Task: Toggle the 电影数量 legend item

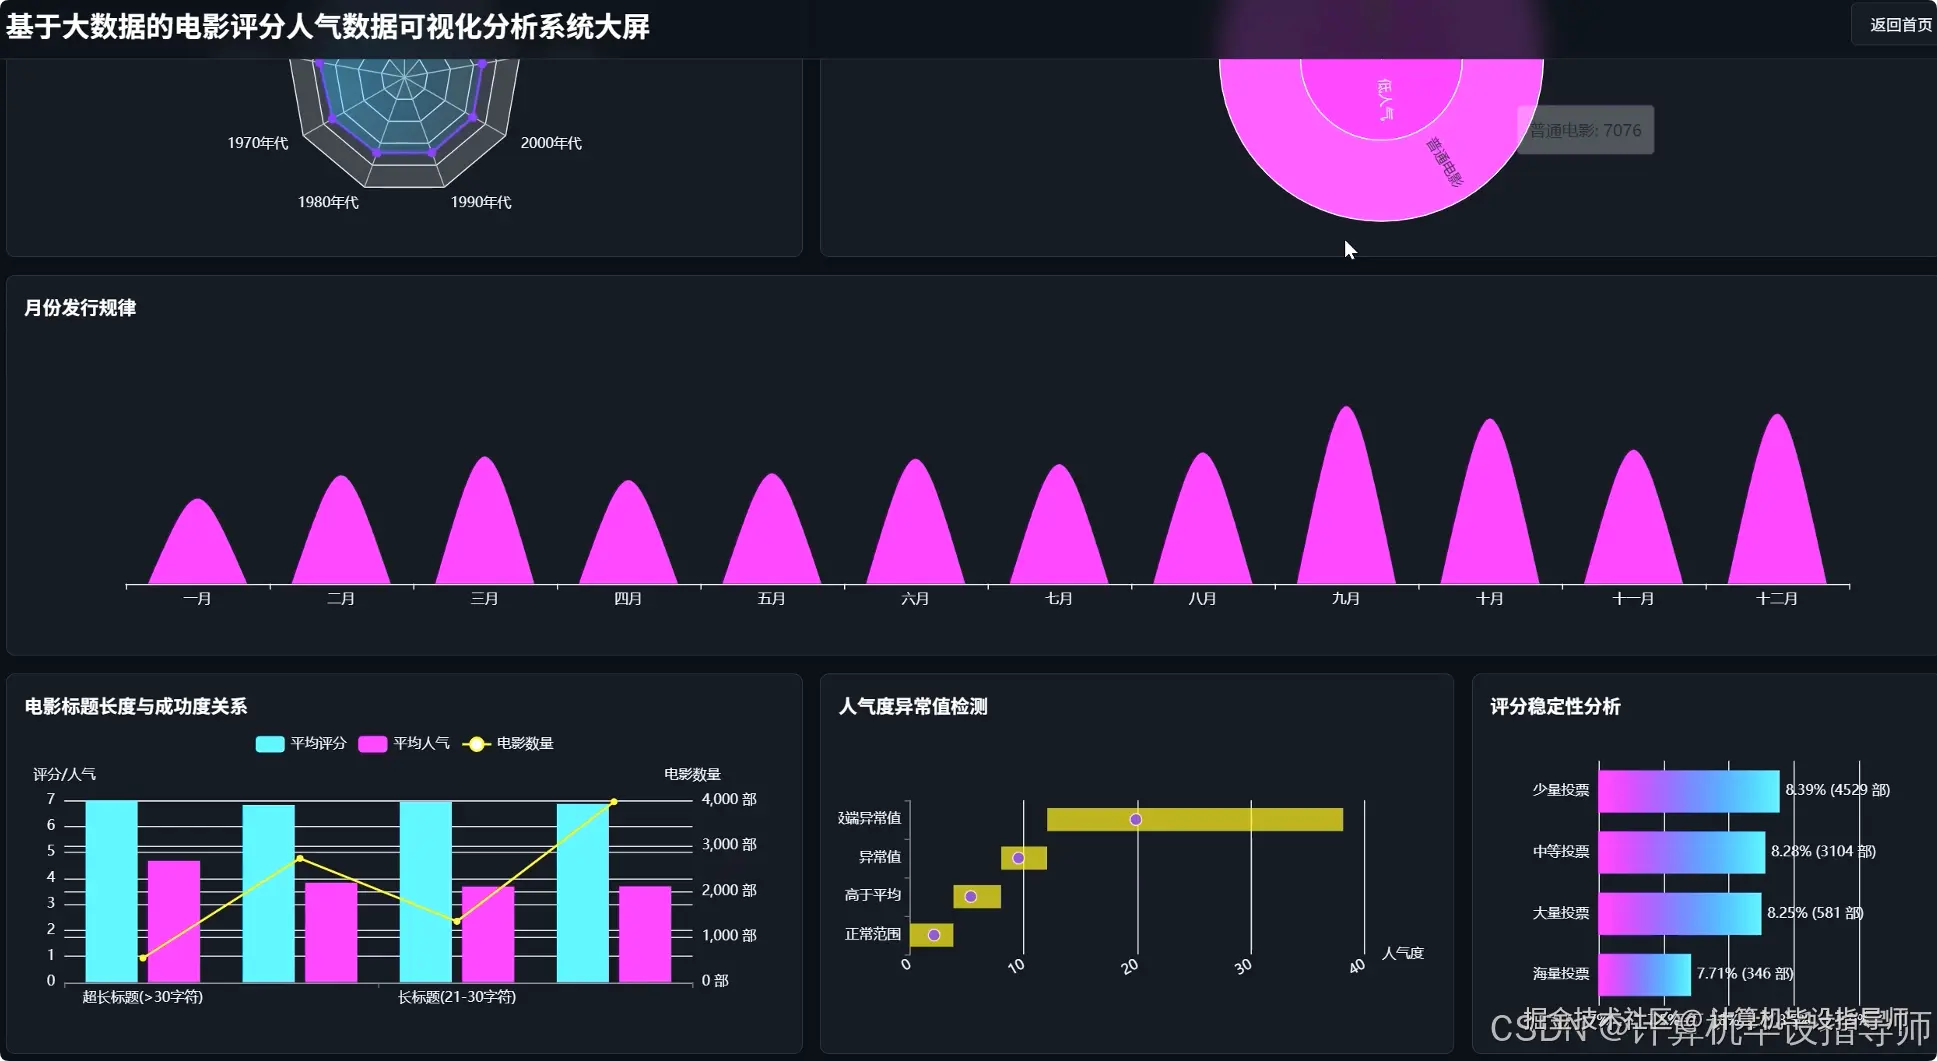Action: tap(510, 743)
